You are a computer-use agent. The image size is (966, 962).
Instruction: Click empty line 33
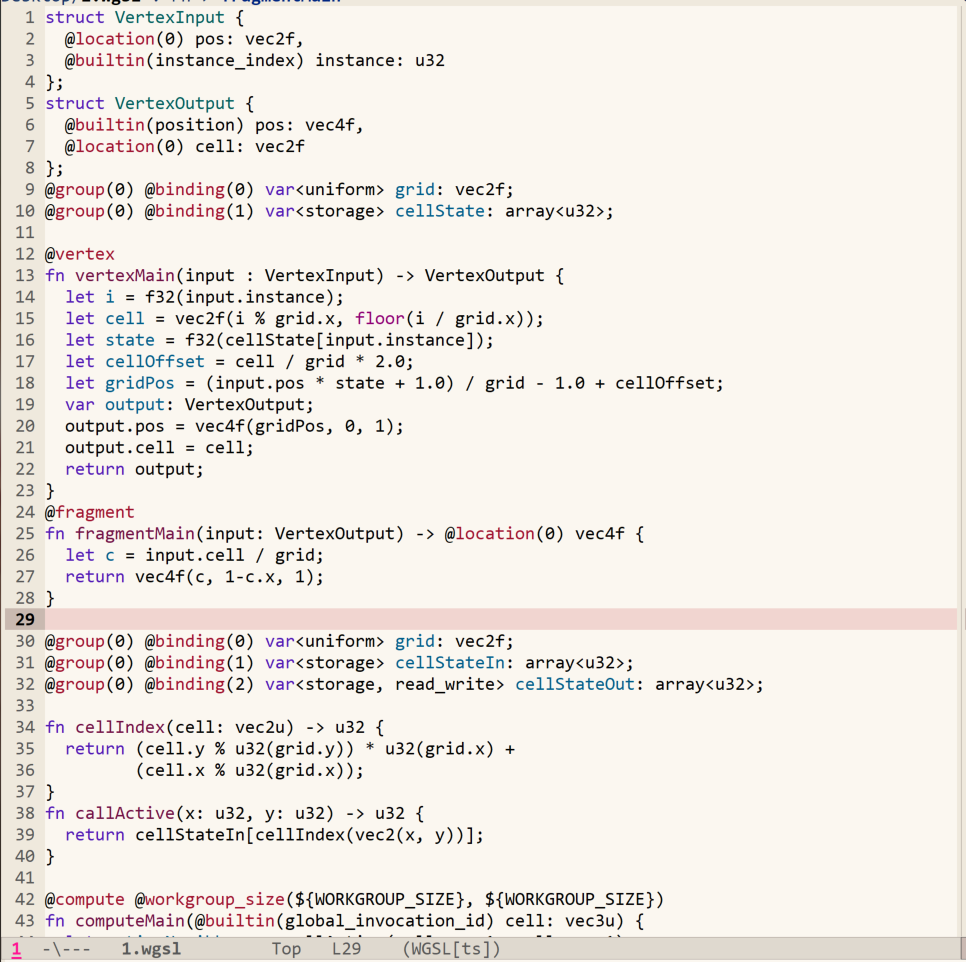(x=500, y=706)
